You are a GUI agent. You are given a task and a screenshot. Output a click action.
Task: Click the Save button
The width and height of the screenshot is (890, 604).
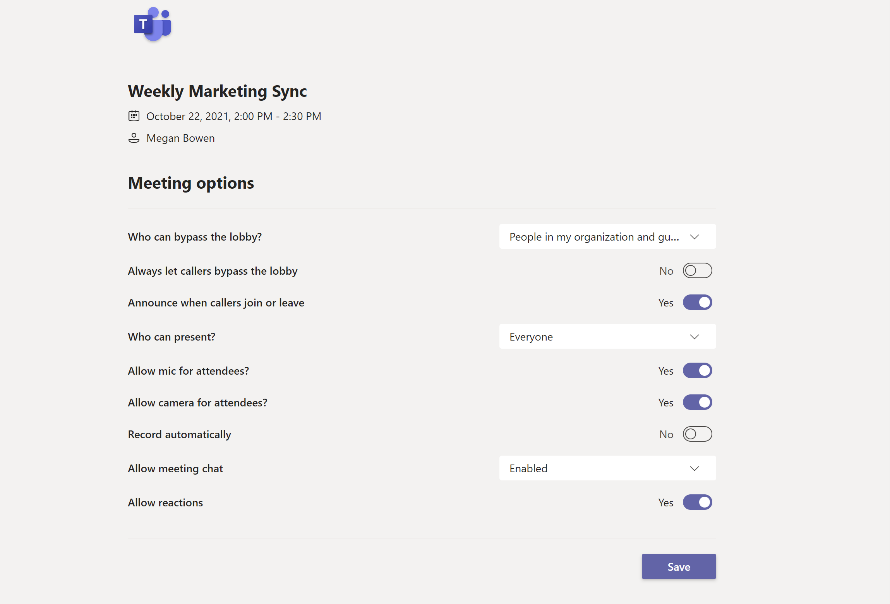(x=678, y=567)
